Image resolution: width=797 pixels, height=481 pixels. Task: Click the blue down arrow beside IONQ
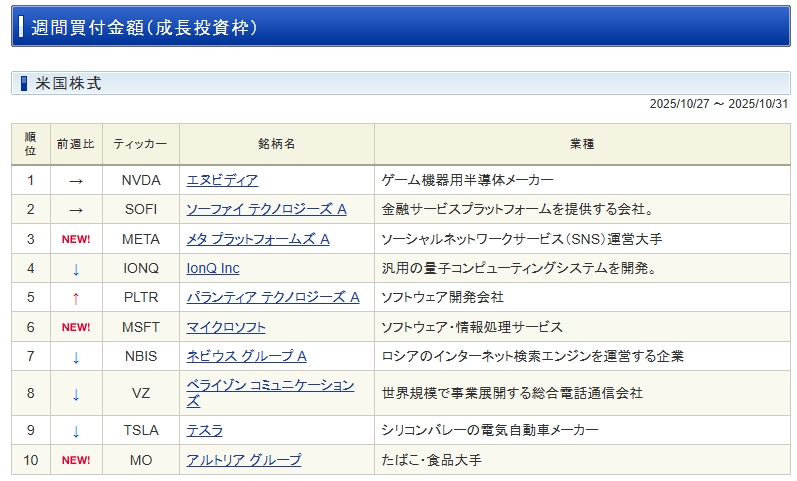[x=76, y=269]
